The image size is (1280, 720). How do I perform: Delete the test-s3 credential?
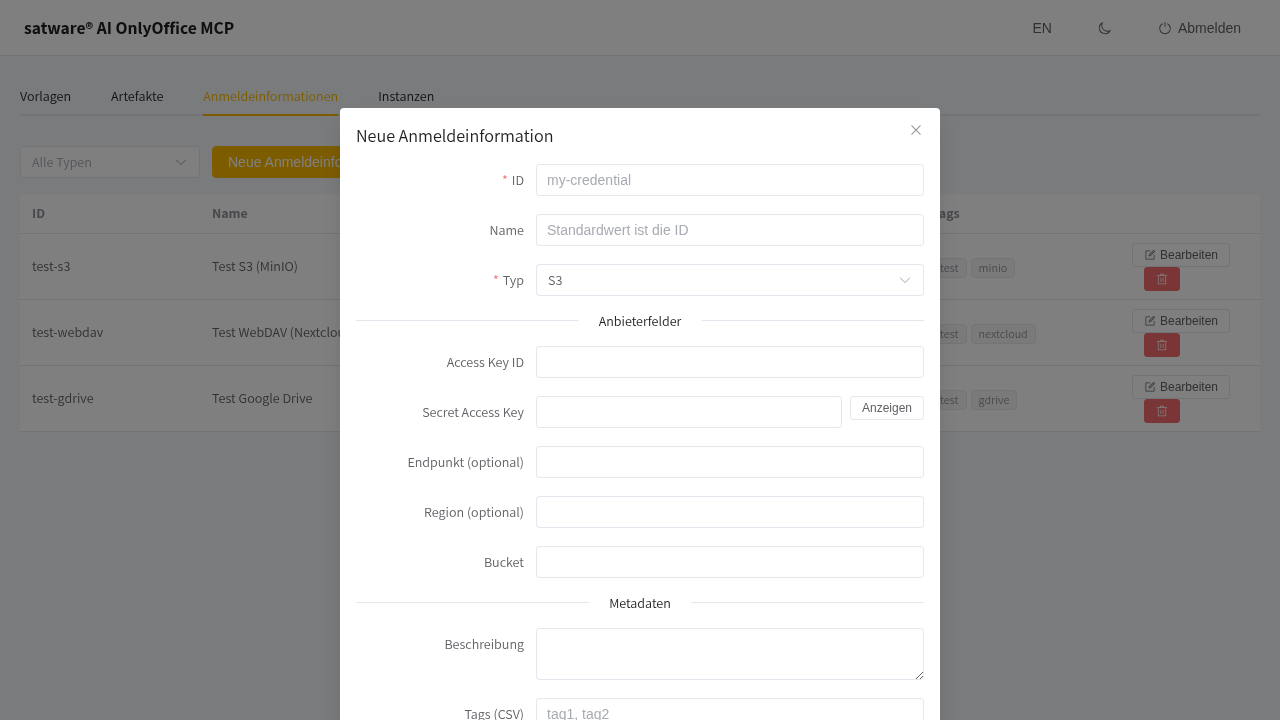click(1162, 279)
